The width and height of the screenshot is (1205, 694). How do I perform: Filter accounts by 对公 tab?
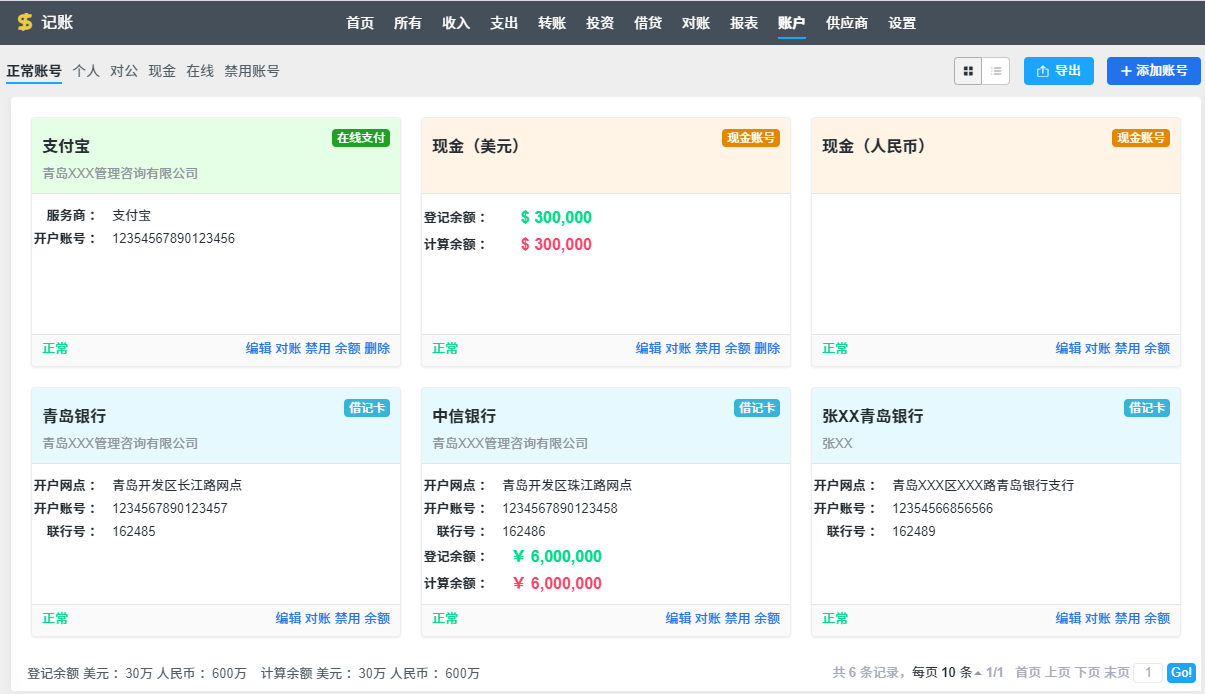pyautogui.click(x=124, y=71)
